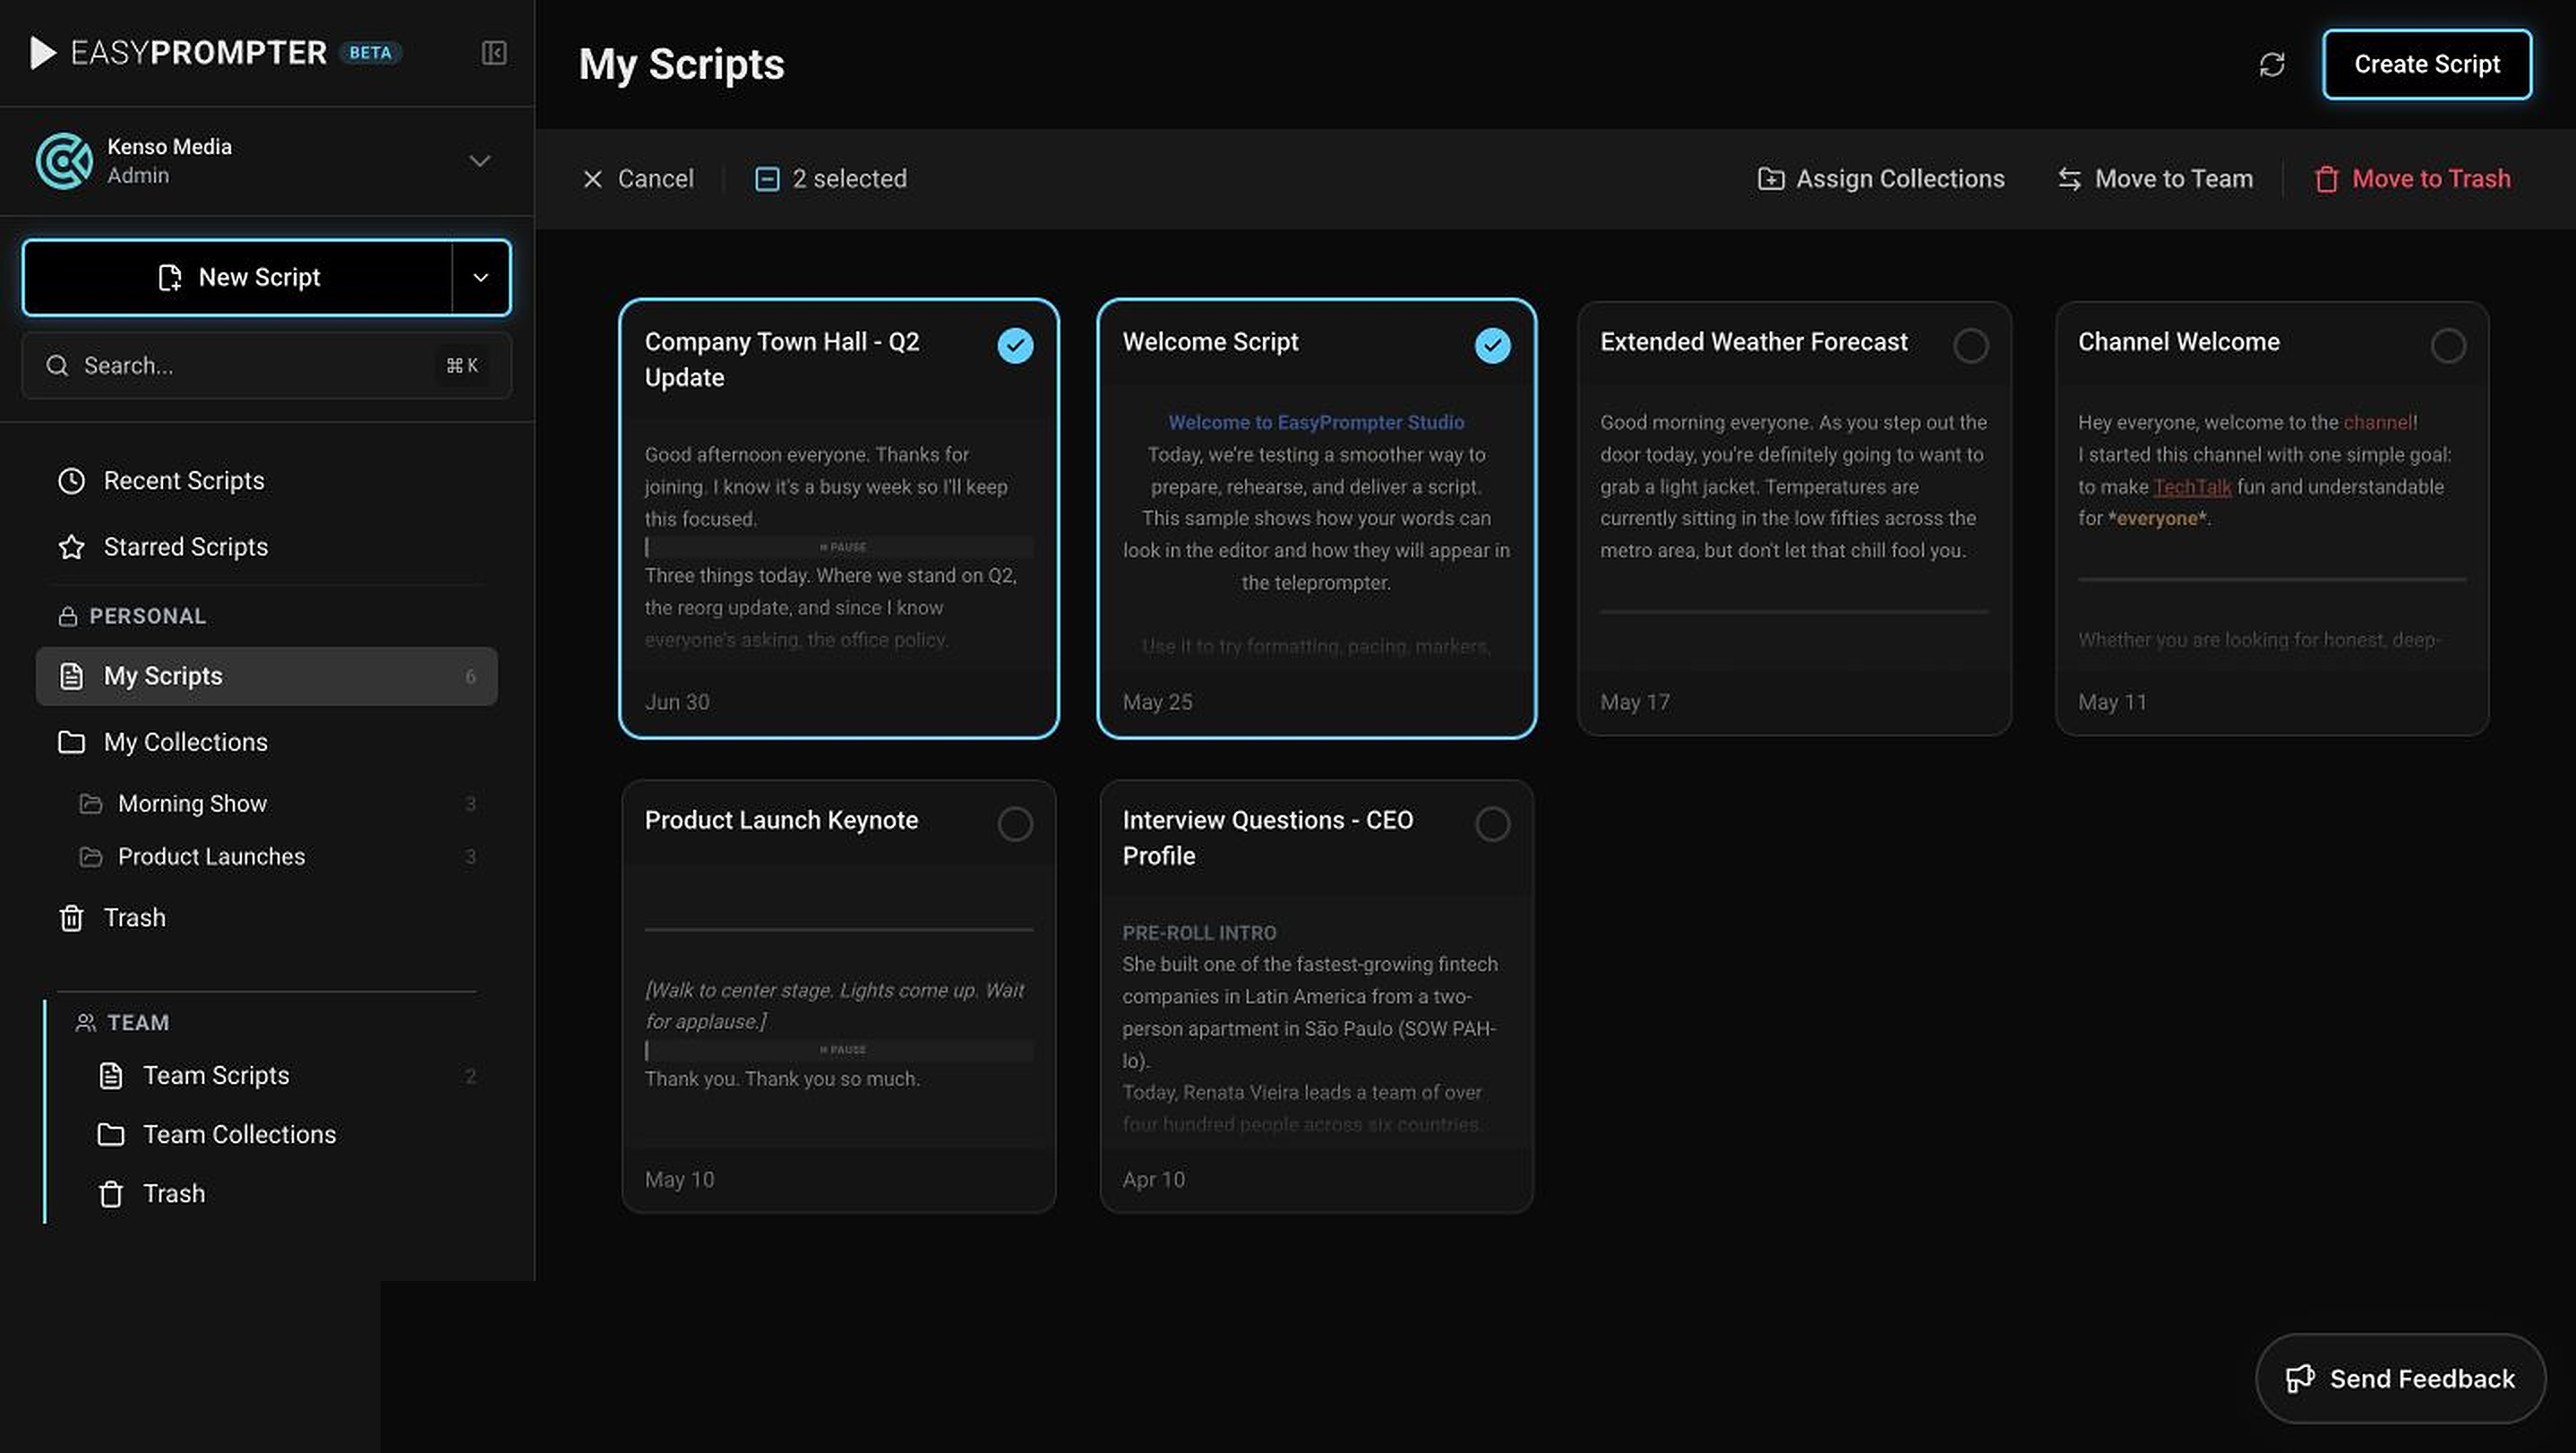Collapse the sidebar panel icon

[x=494, y=53]
